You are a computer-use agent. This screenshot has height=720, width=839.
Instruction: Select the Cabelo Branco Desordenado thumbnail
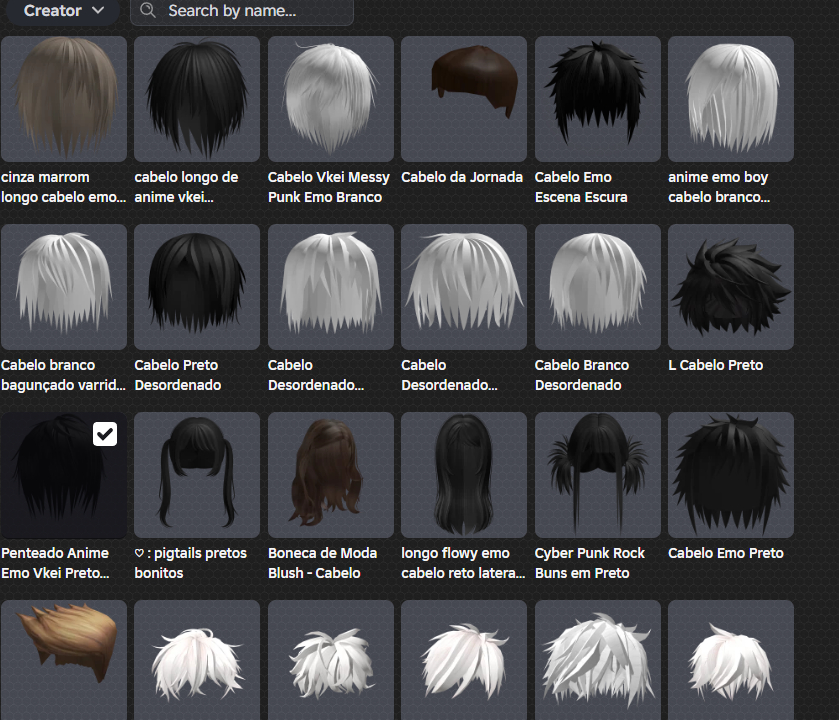[598, 287]
